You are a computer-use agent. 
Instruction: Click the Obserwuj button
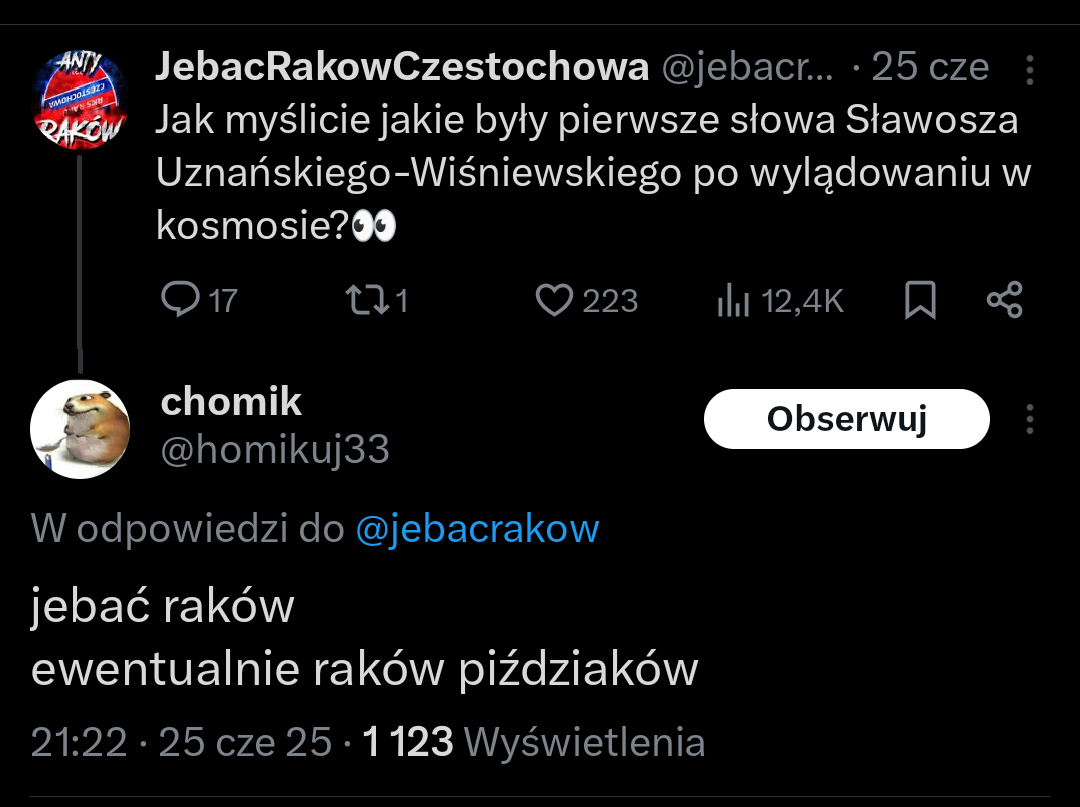pyautogui.click(x=846, y=419)
